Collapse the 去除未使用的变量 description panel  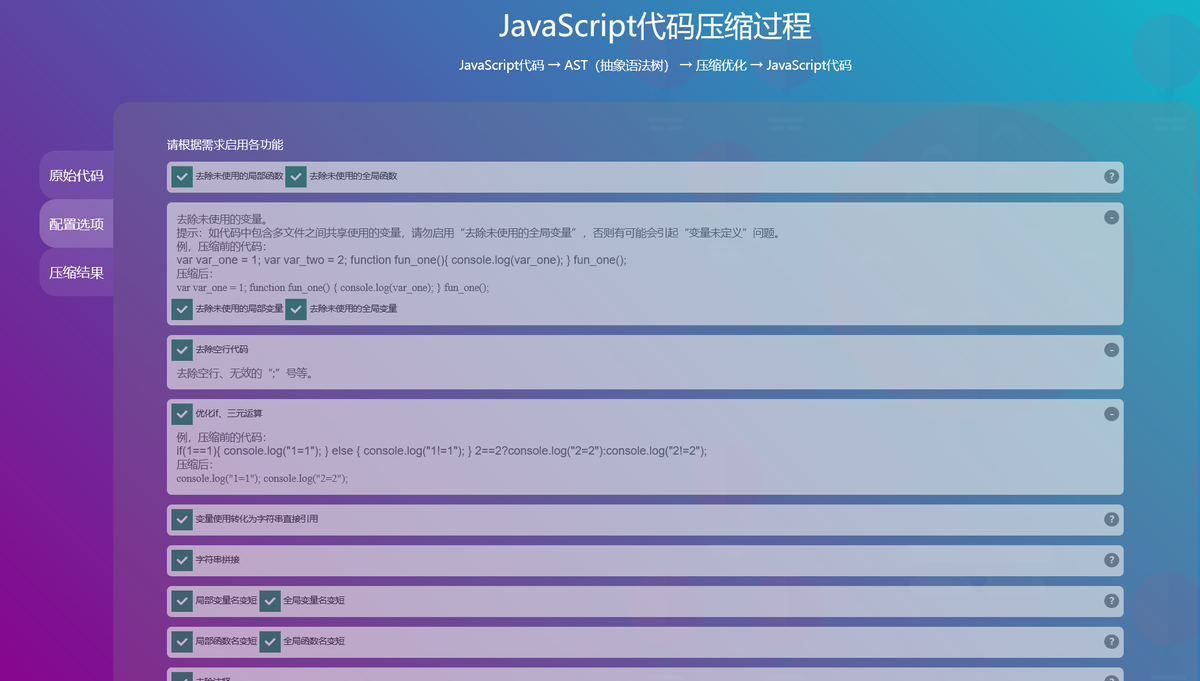click(1109, 216)
